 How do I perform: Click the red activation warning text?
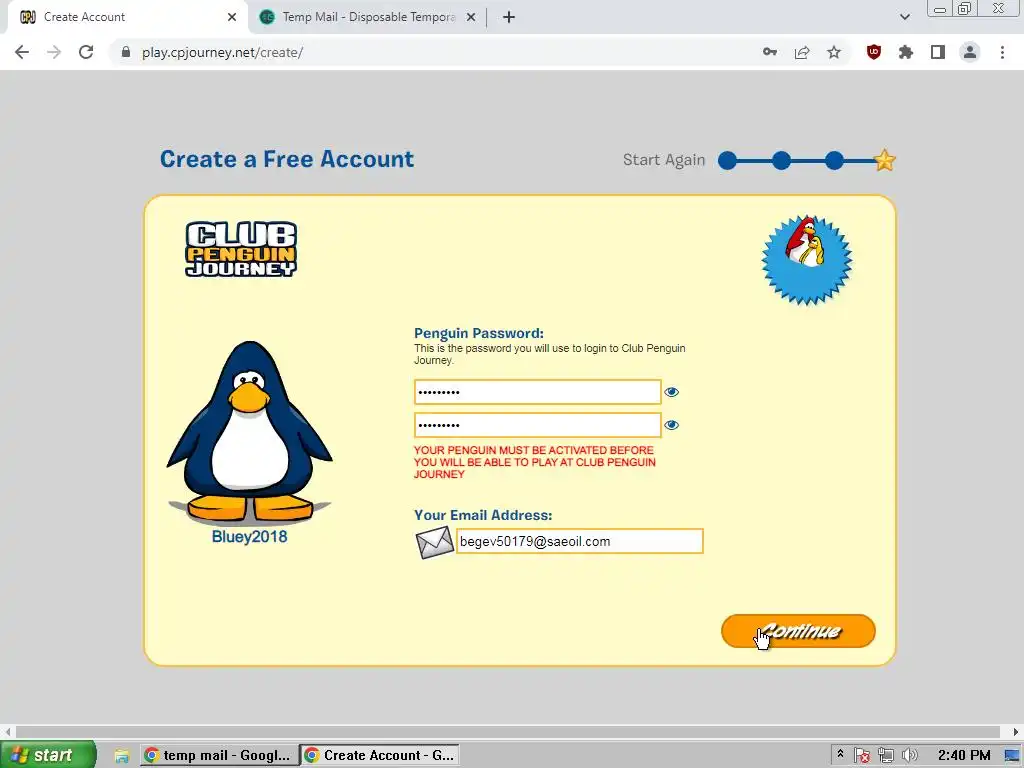tap(535, 462)
